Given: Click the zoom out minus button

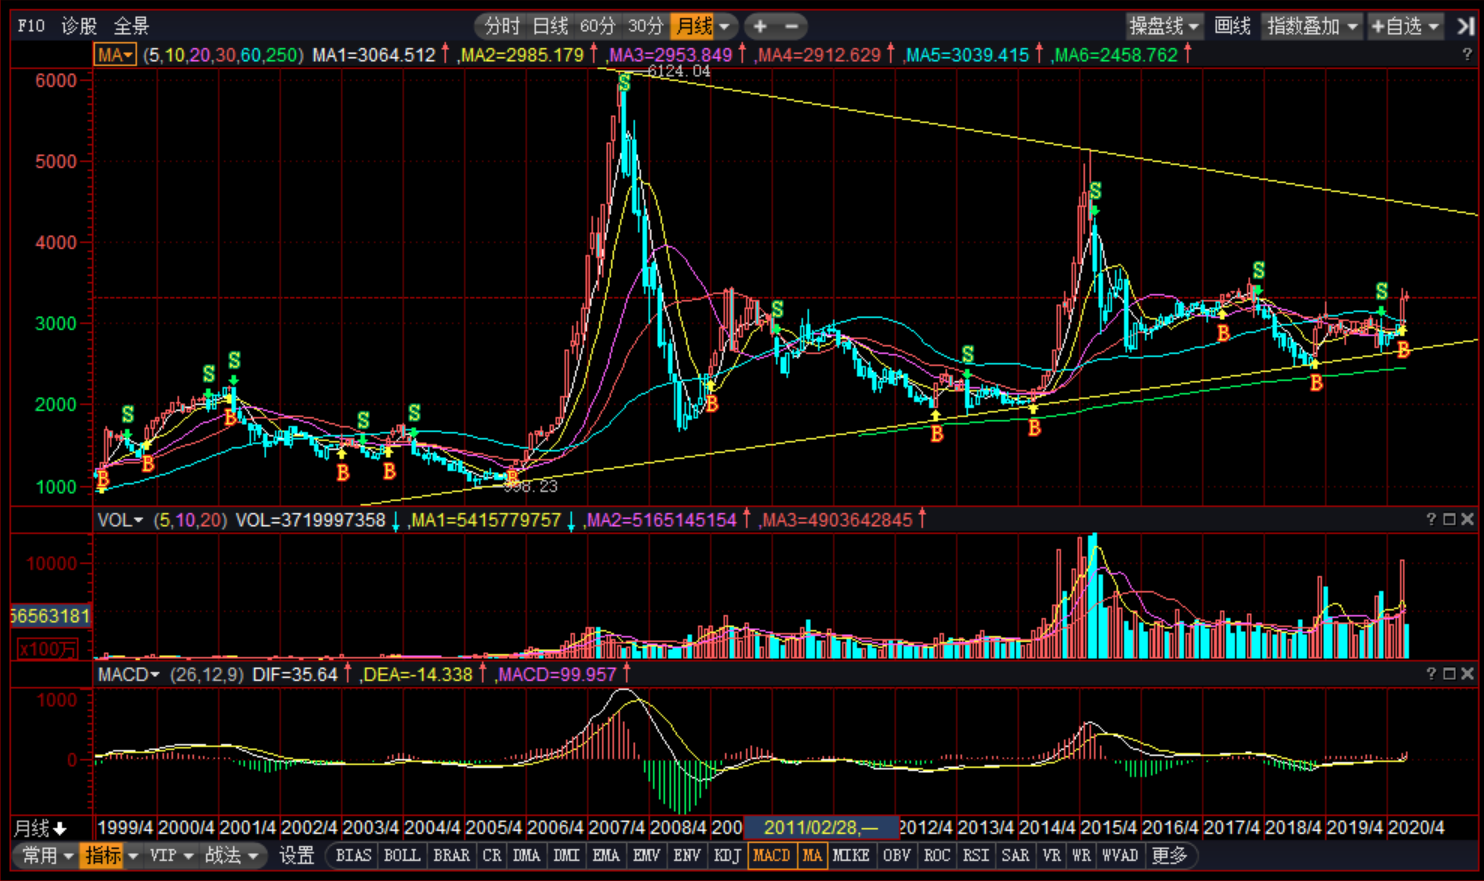Looking at the screenshot, I should [x=791, y=26].
